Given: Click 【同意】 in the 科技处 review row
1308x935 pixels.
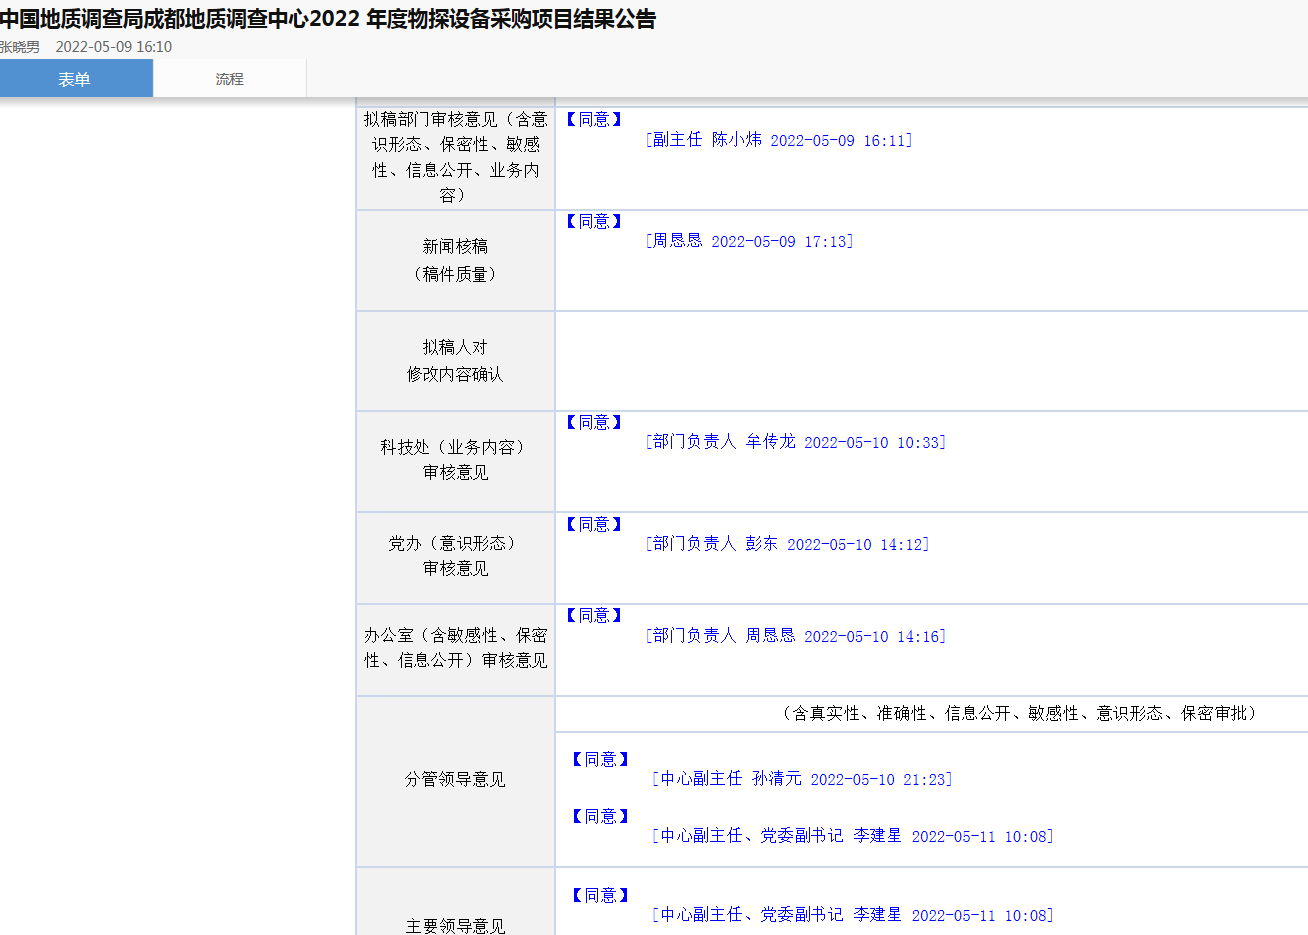Looking at the screenshot, I should pyautogui.click(x=594, y=422).
